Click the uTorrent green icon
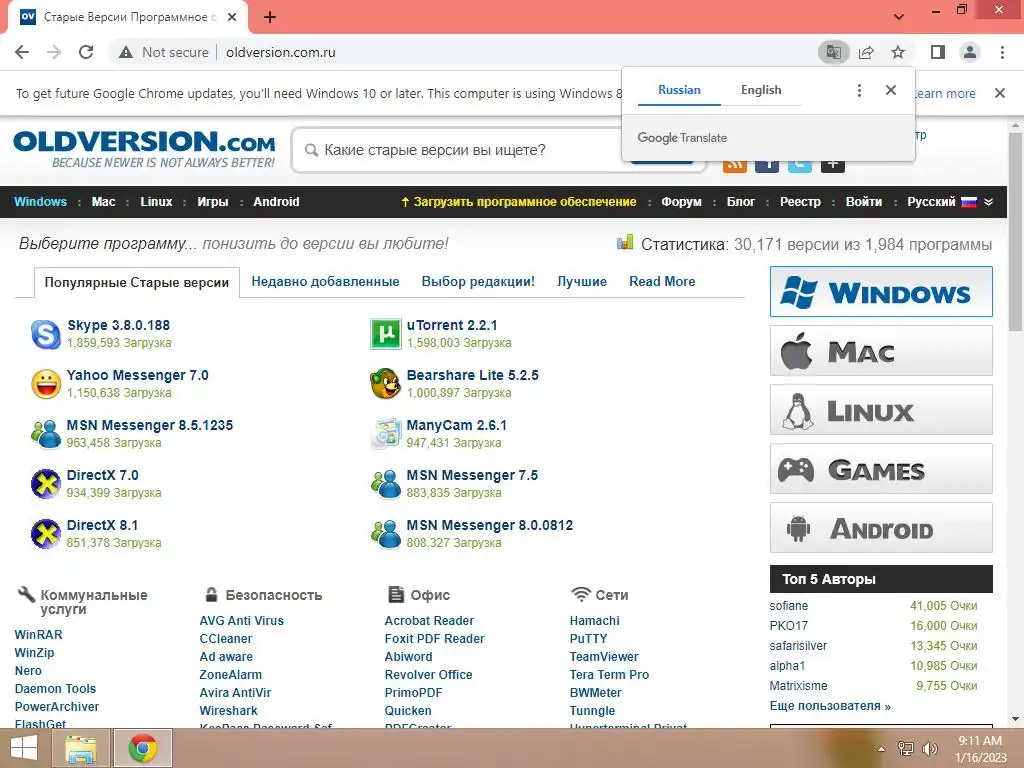1024x768 pixels. click(385, 334)
